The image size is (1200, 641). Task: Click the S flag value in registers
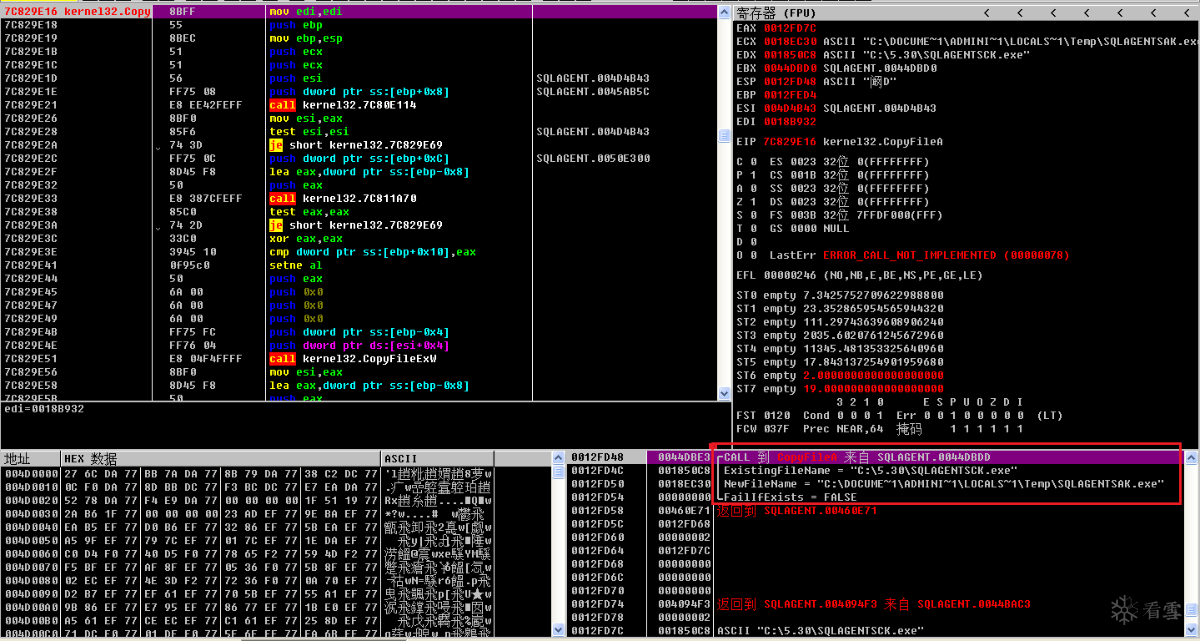coord(753,214)
